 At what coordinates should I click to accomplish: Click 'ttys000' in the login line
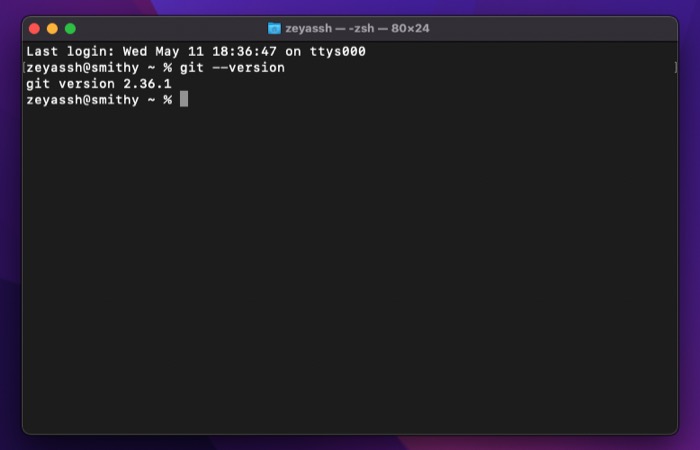point(339,51)
